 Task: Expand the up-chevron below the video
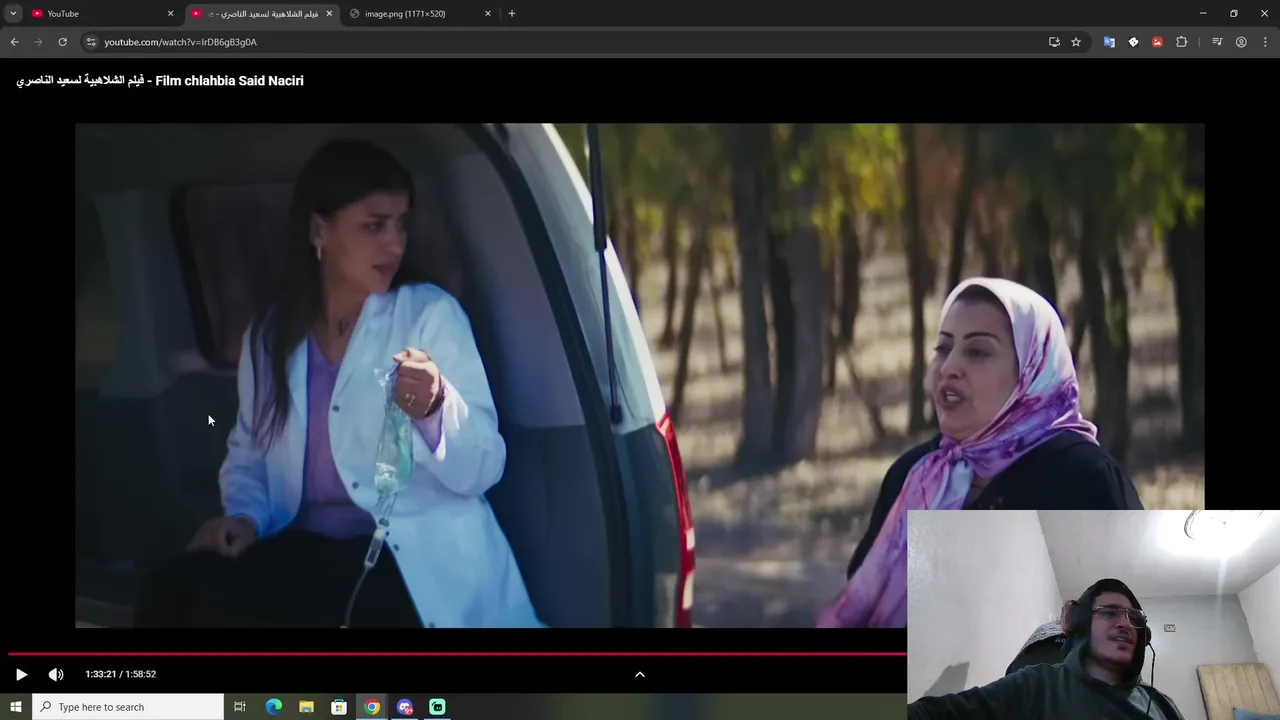click(x=640, y=674)
